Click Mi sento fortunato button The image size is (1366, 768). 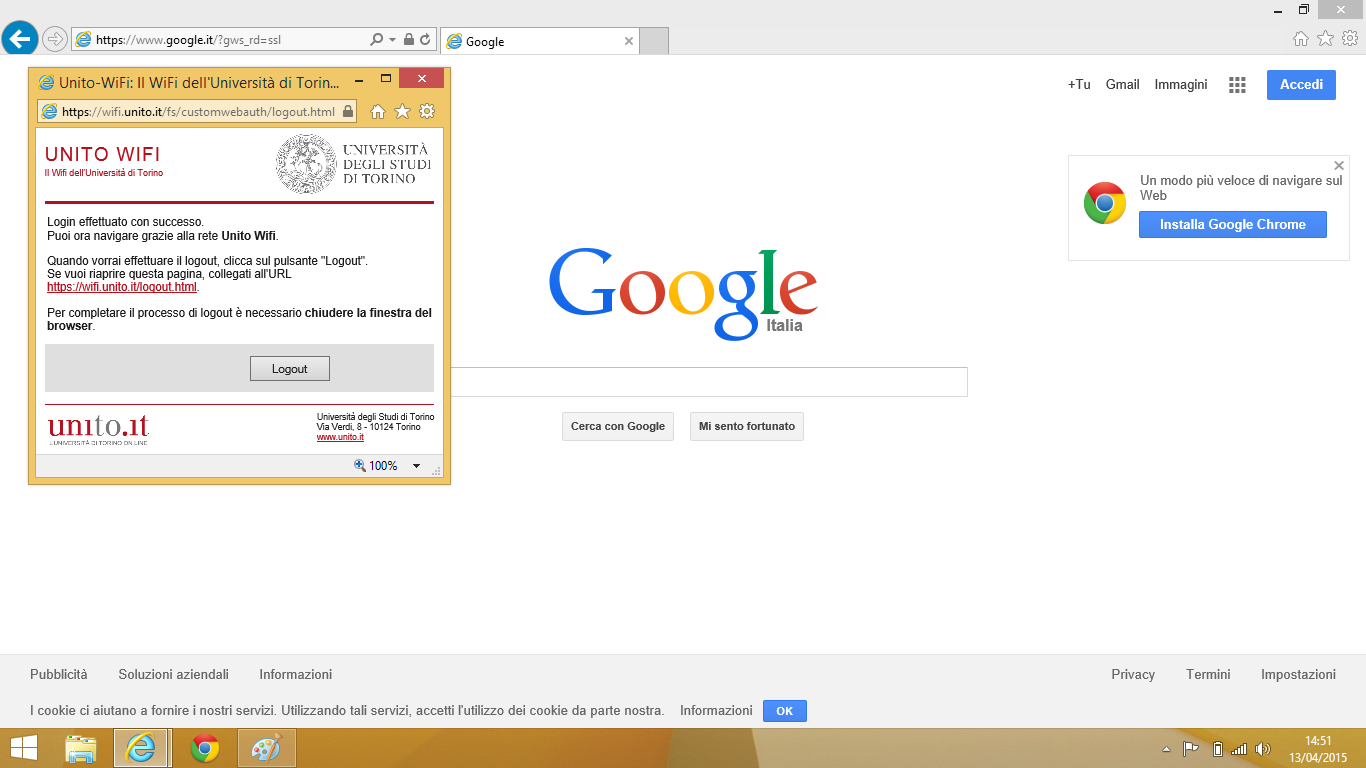click(747, 426)
